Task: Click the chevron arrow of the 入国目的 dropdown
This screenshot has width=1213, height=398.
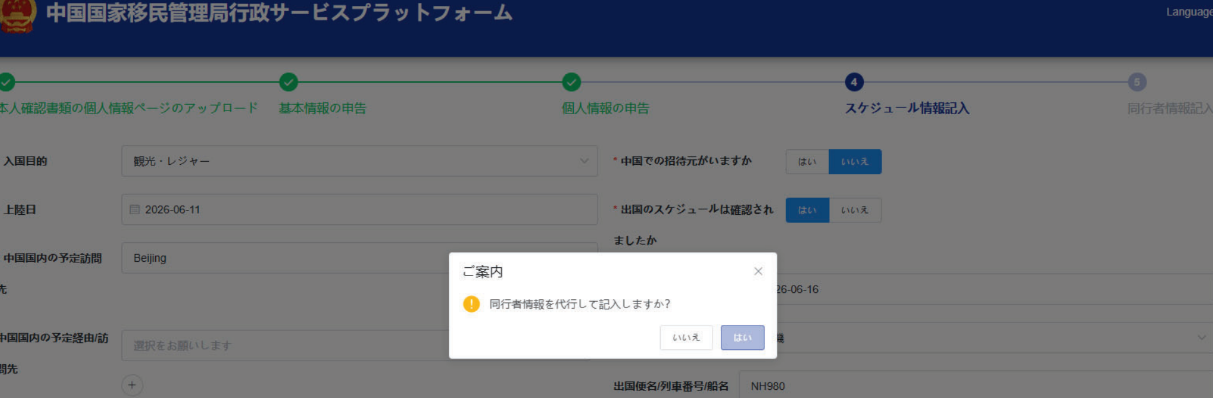Action: coord(584,161)
